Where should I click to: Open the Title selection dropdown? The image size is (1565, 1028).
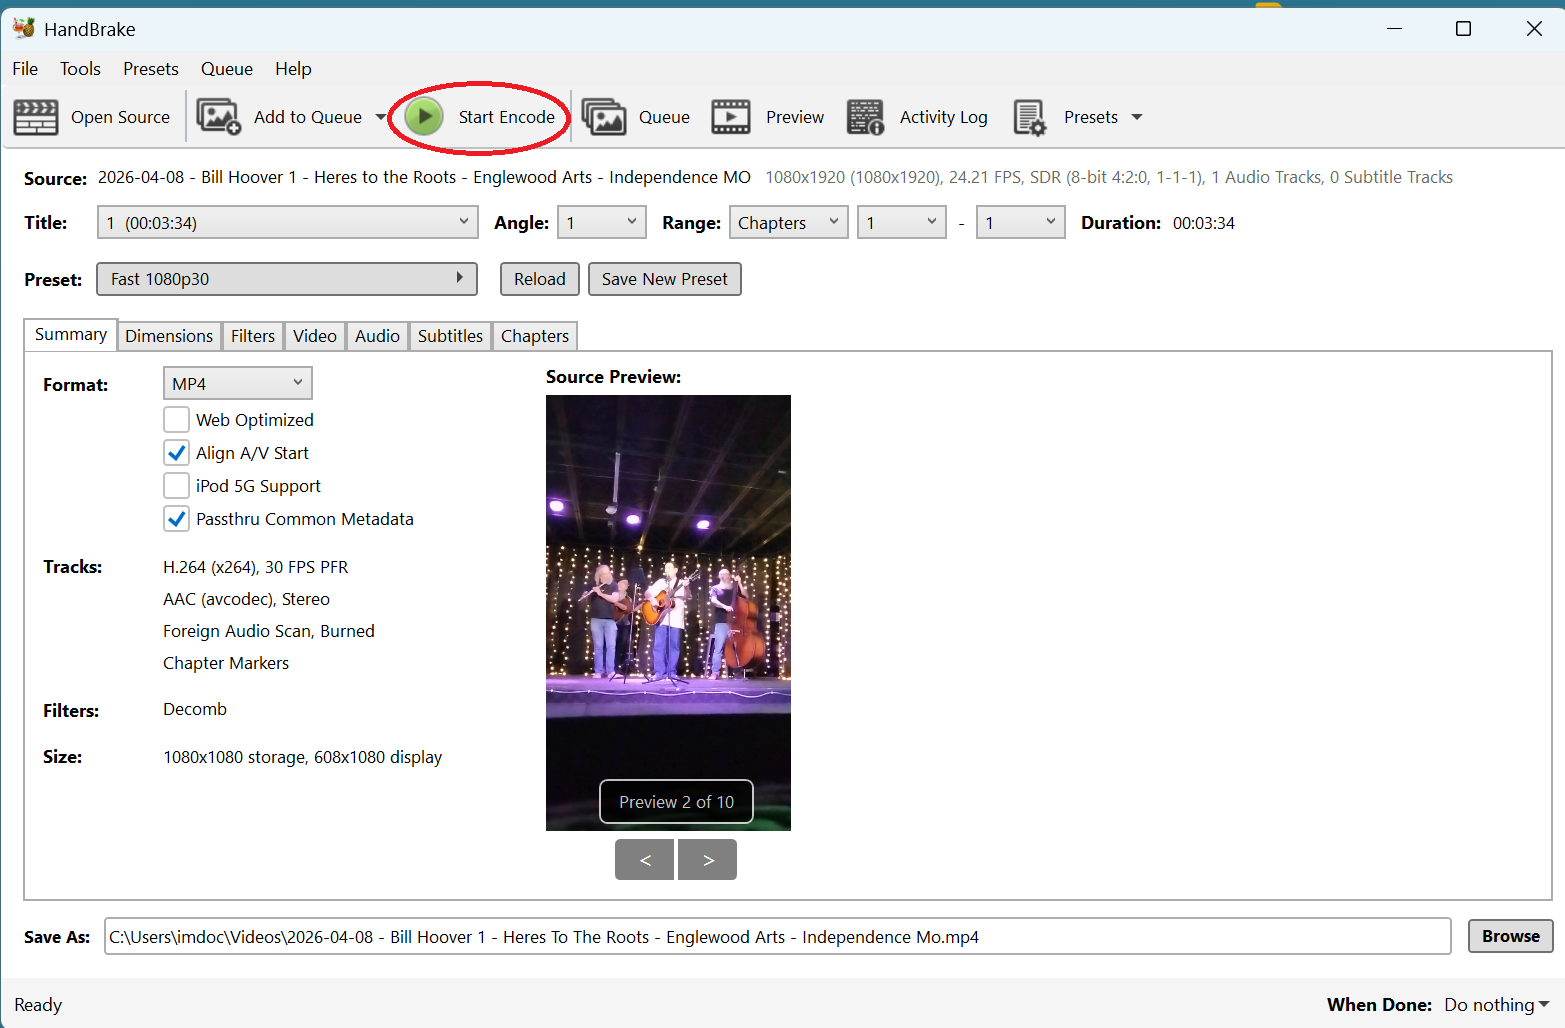coord(287,222)
